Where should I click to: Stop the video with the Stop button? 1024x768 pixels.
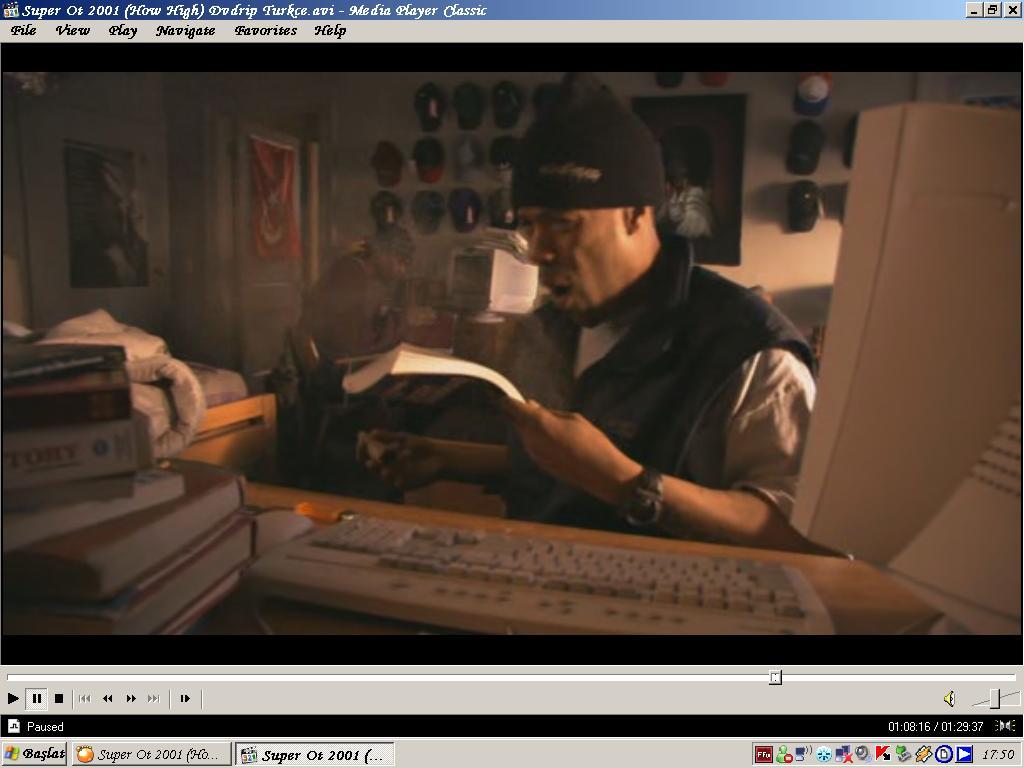click(59, 698)
